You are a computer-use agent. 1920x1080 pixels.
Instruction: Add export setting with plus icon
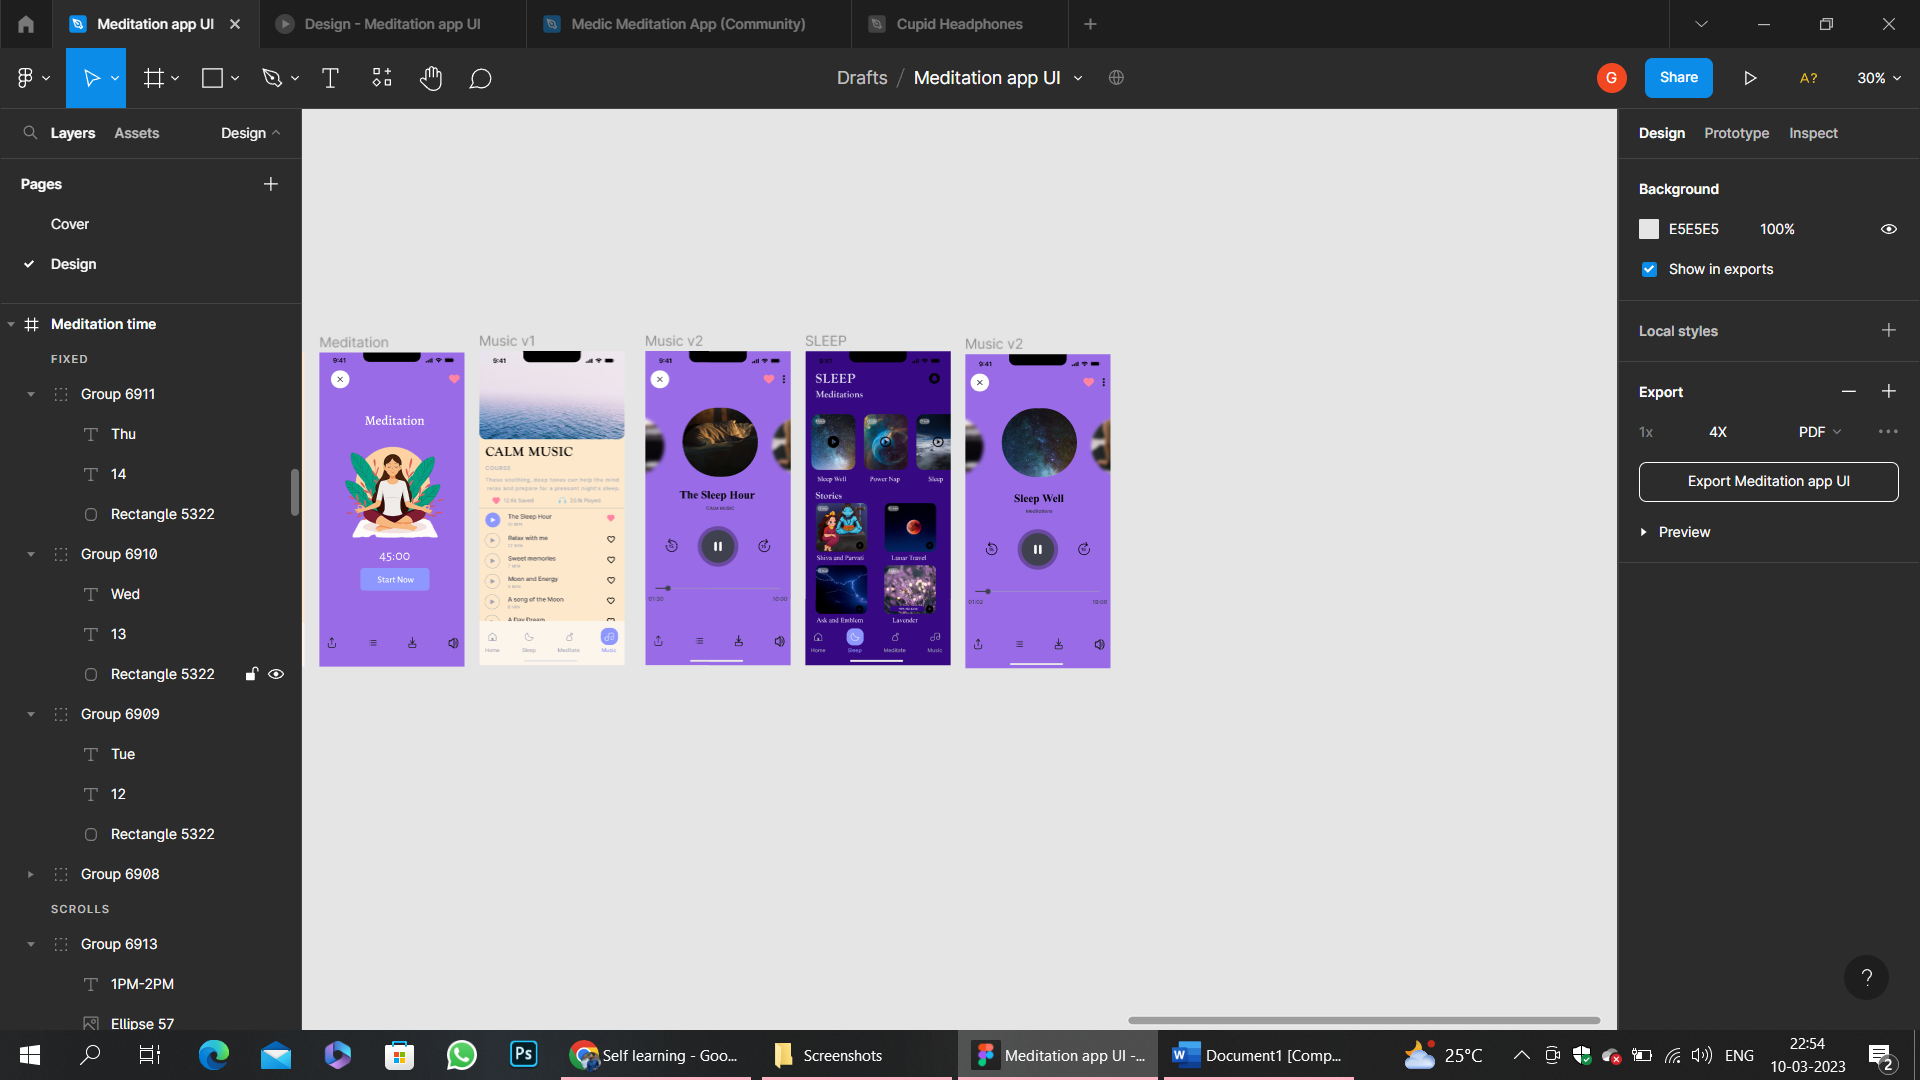tap(1888, 392)
